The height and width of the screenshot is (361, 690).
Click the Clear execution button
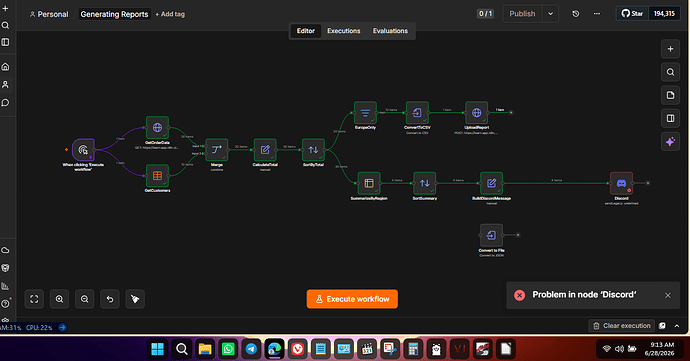tap(621, 326)
